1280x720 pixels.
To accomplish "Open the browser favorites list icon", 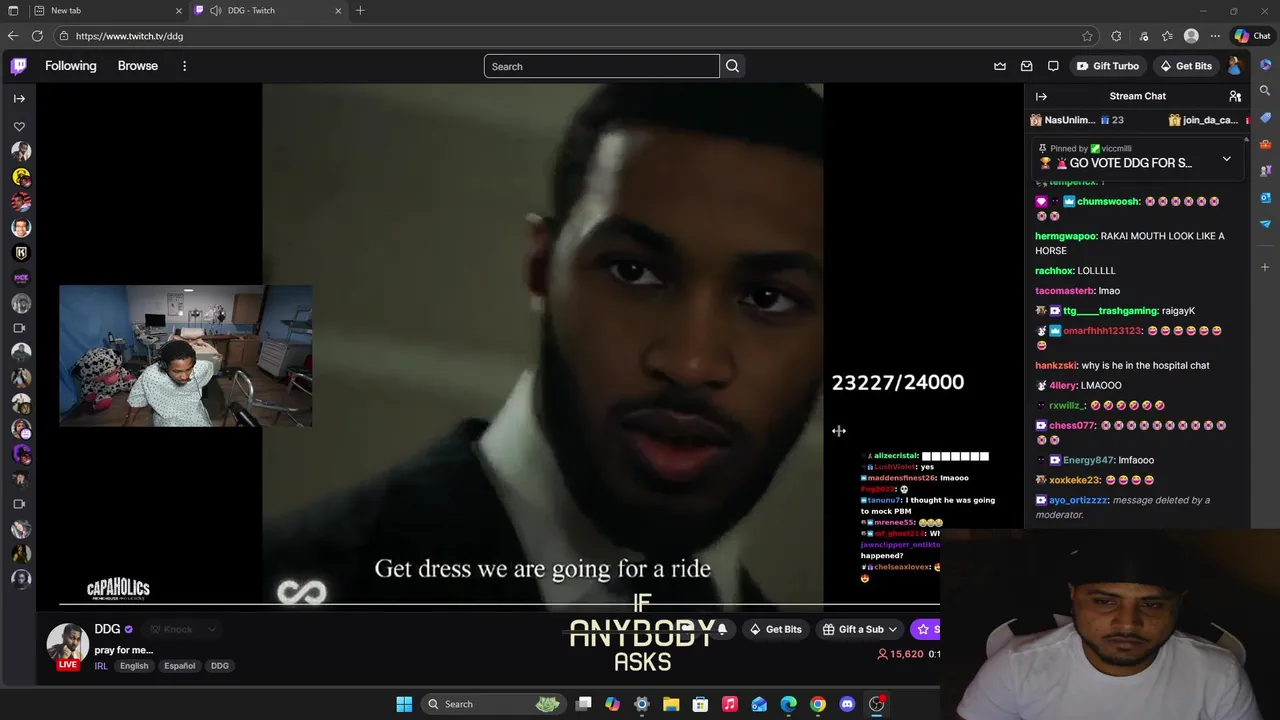I will 1167,36.
